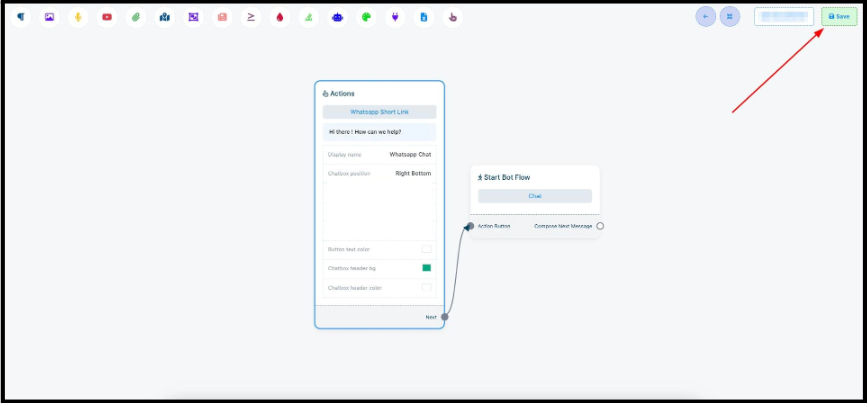
Task: Click the green paperclip attachment icon
Action: [136, 17]
